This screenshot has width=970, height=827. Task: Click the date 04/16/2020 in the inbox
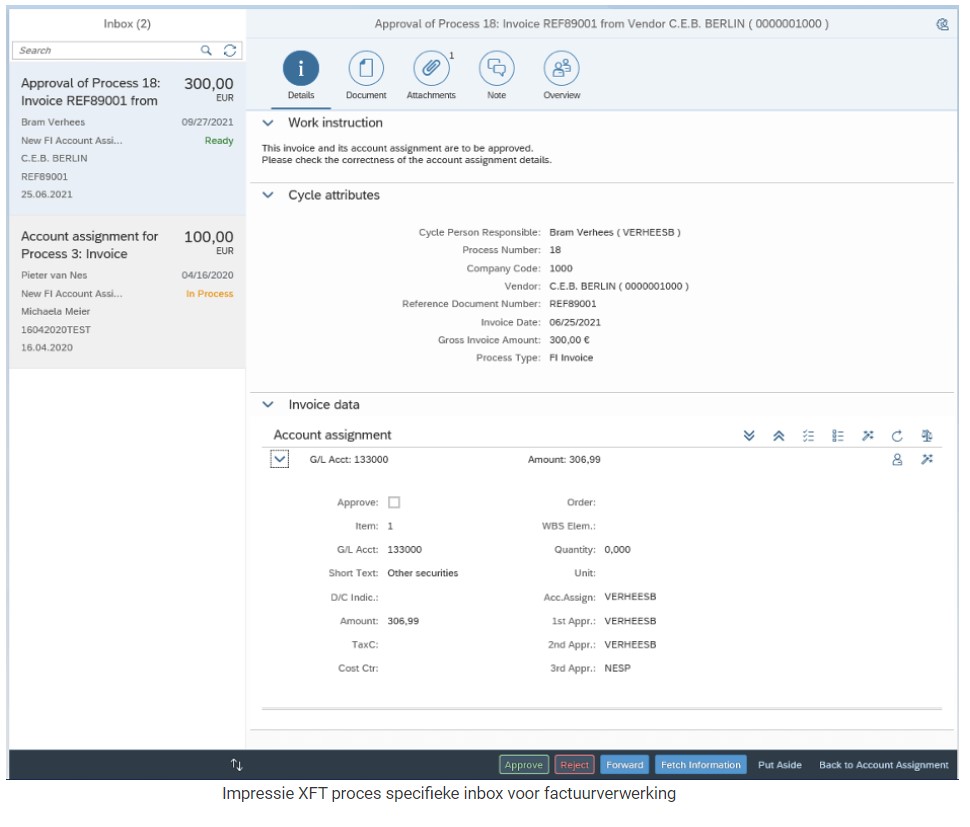(207, 275)
